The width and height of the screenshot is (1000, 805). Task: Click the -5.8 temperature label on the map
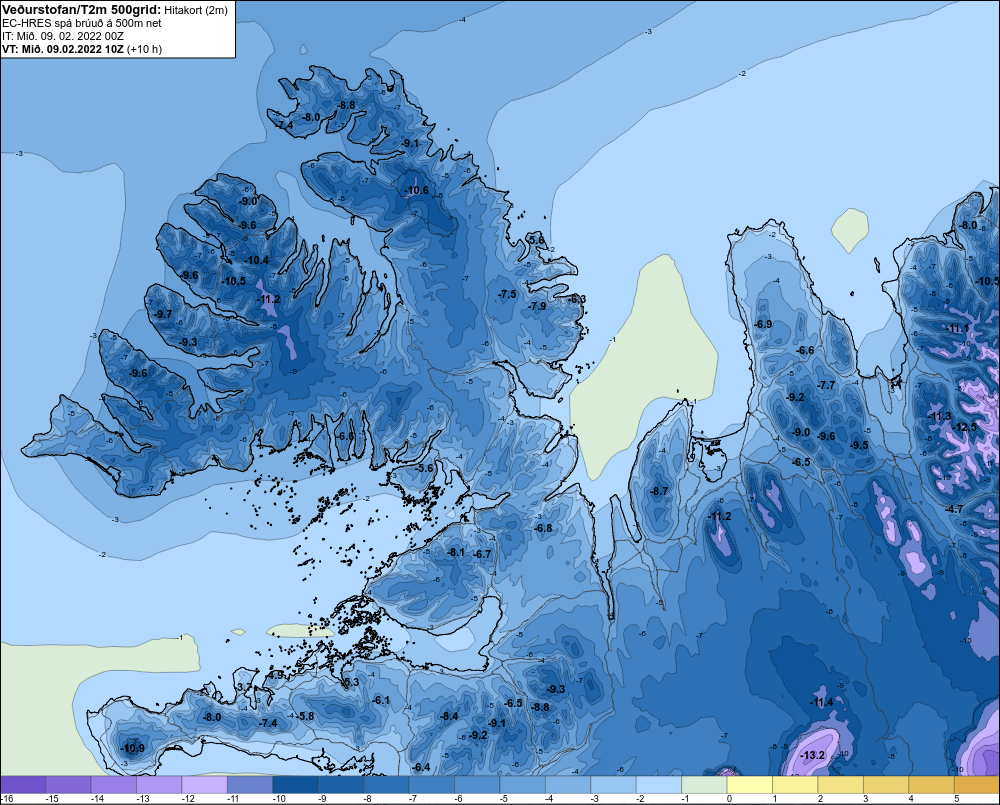click(x=305, y=716)
